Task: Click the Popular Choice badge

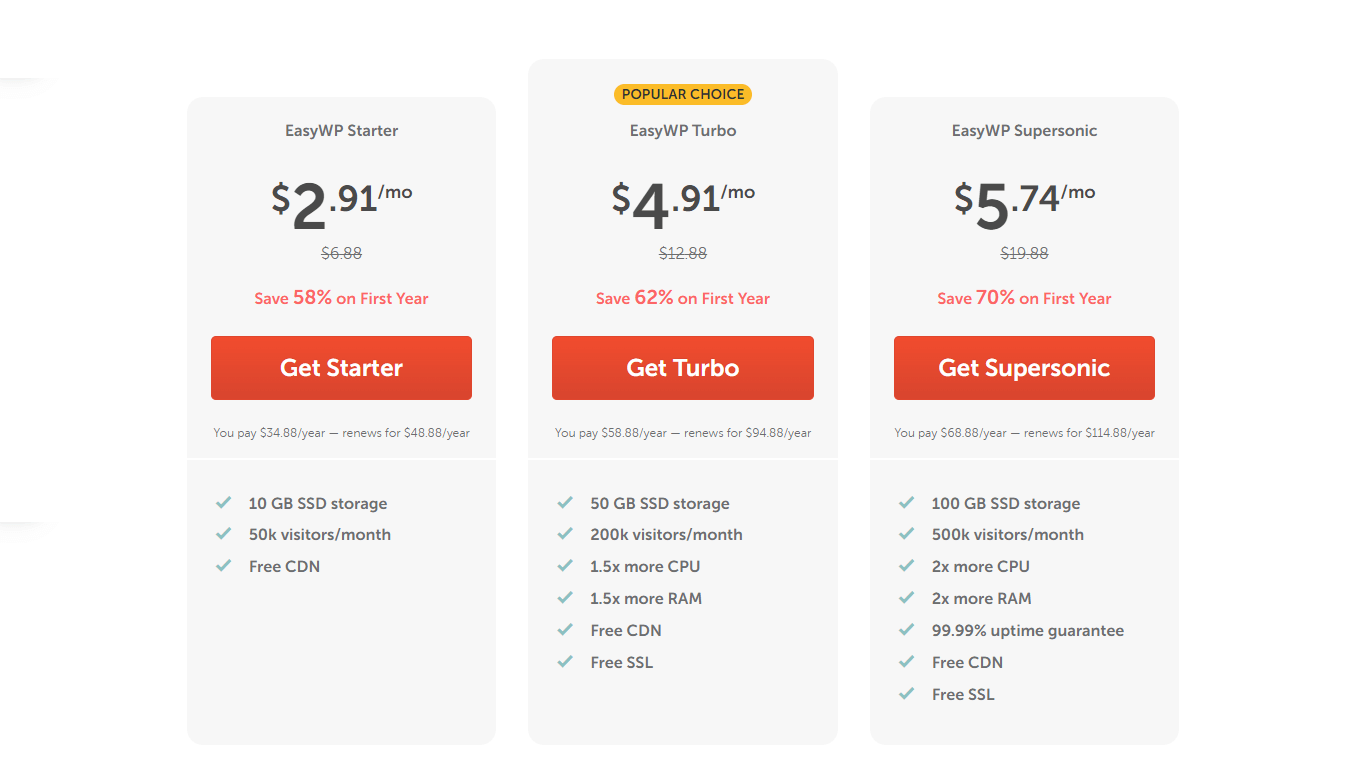Action: 683,94
